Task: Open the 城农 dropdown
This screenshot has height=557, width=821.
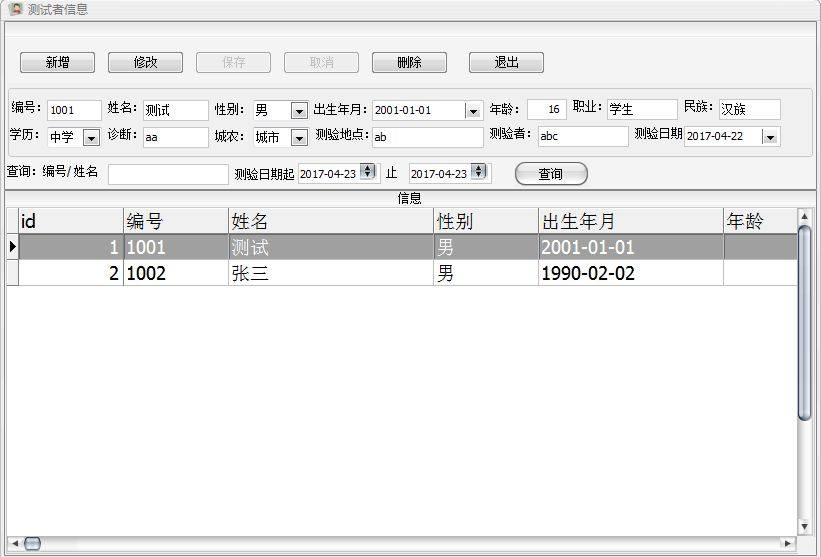Action: click(x=299, y=138)
